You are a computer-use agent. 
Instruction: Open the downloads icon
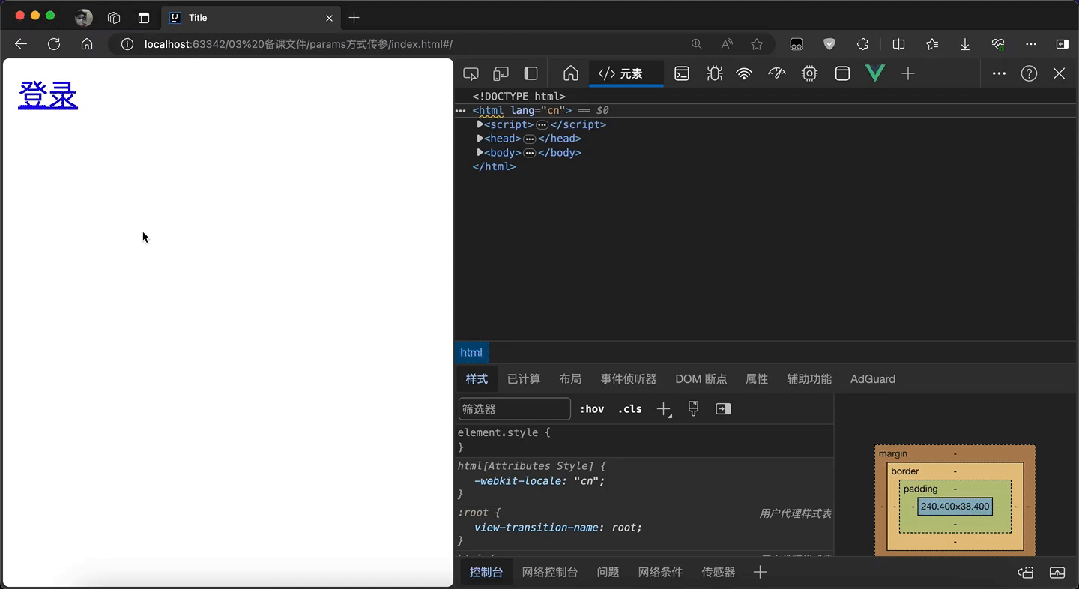click(x=965, y=44)
